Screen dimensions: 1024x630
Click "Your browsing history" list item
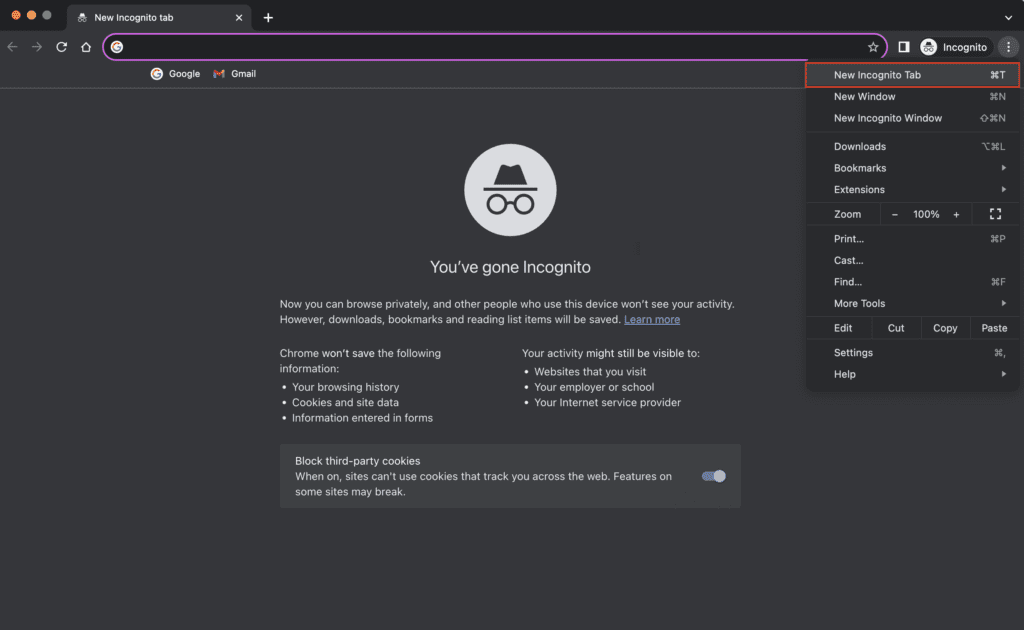[345, 387]
